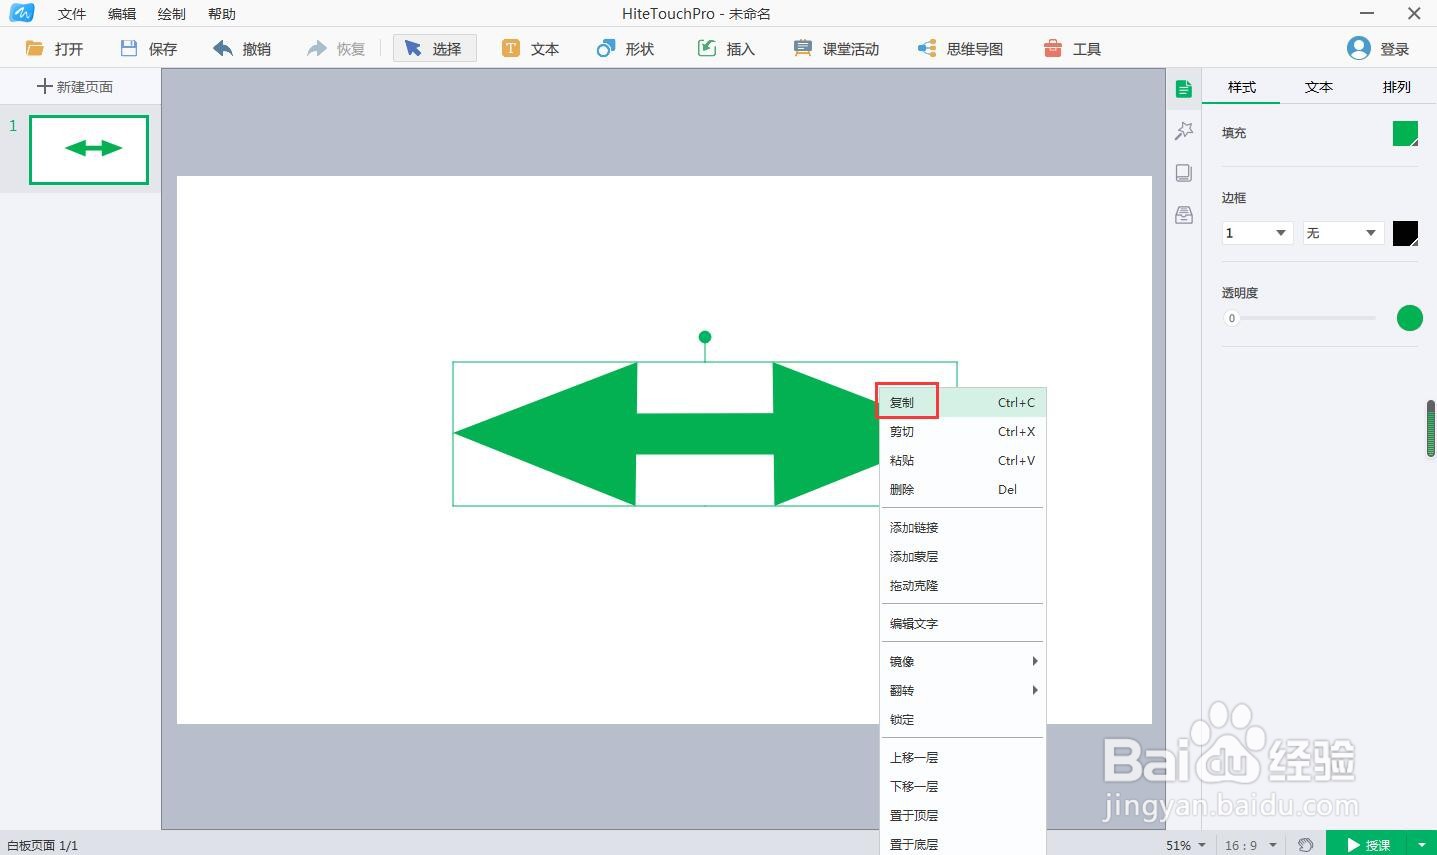Open the 编辑 menu

coord(122,14)
